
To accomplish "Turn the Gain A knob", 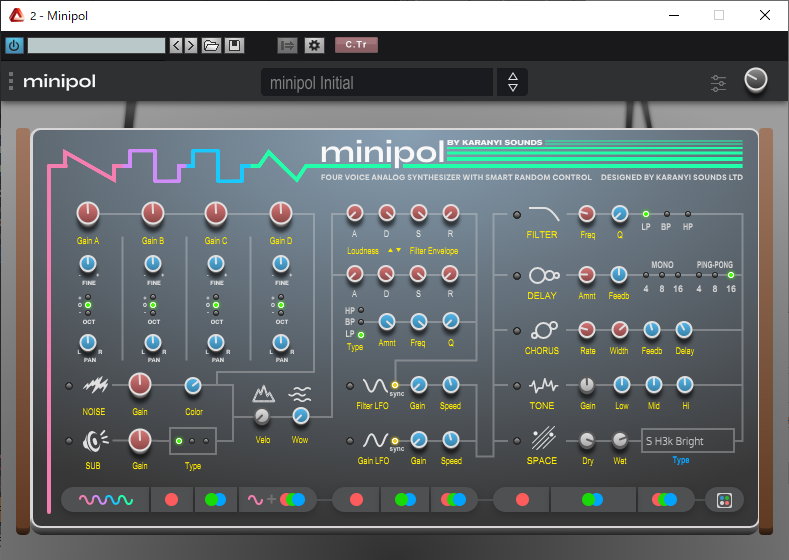I will tap(88, 213).
